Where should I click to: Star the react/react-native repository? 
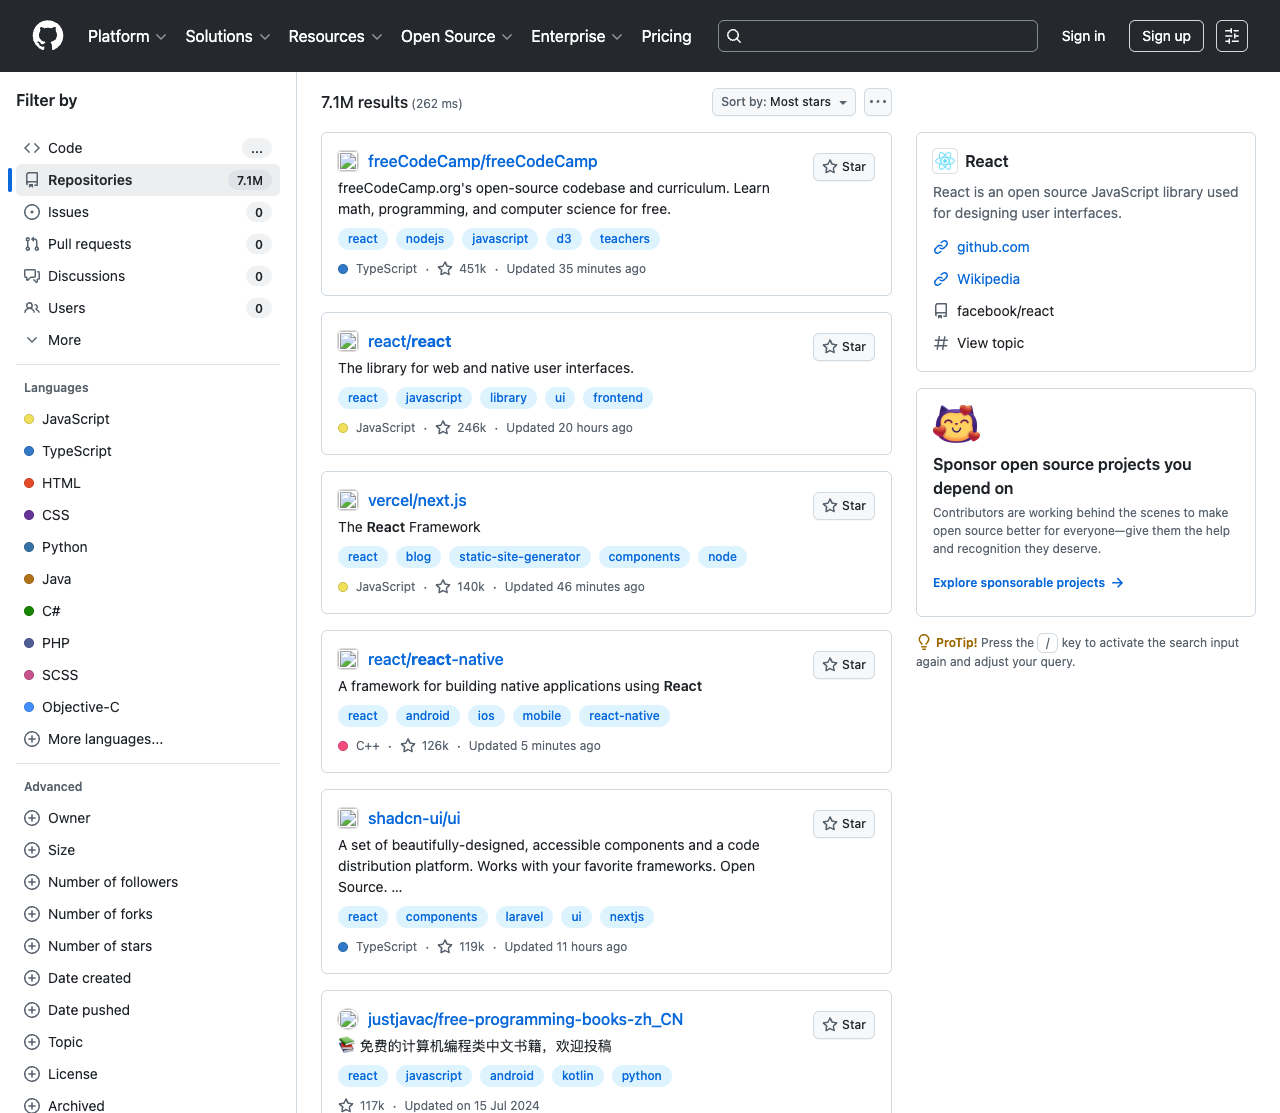844,665
